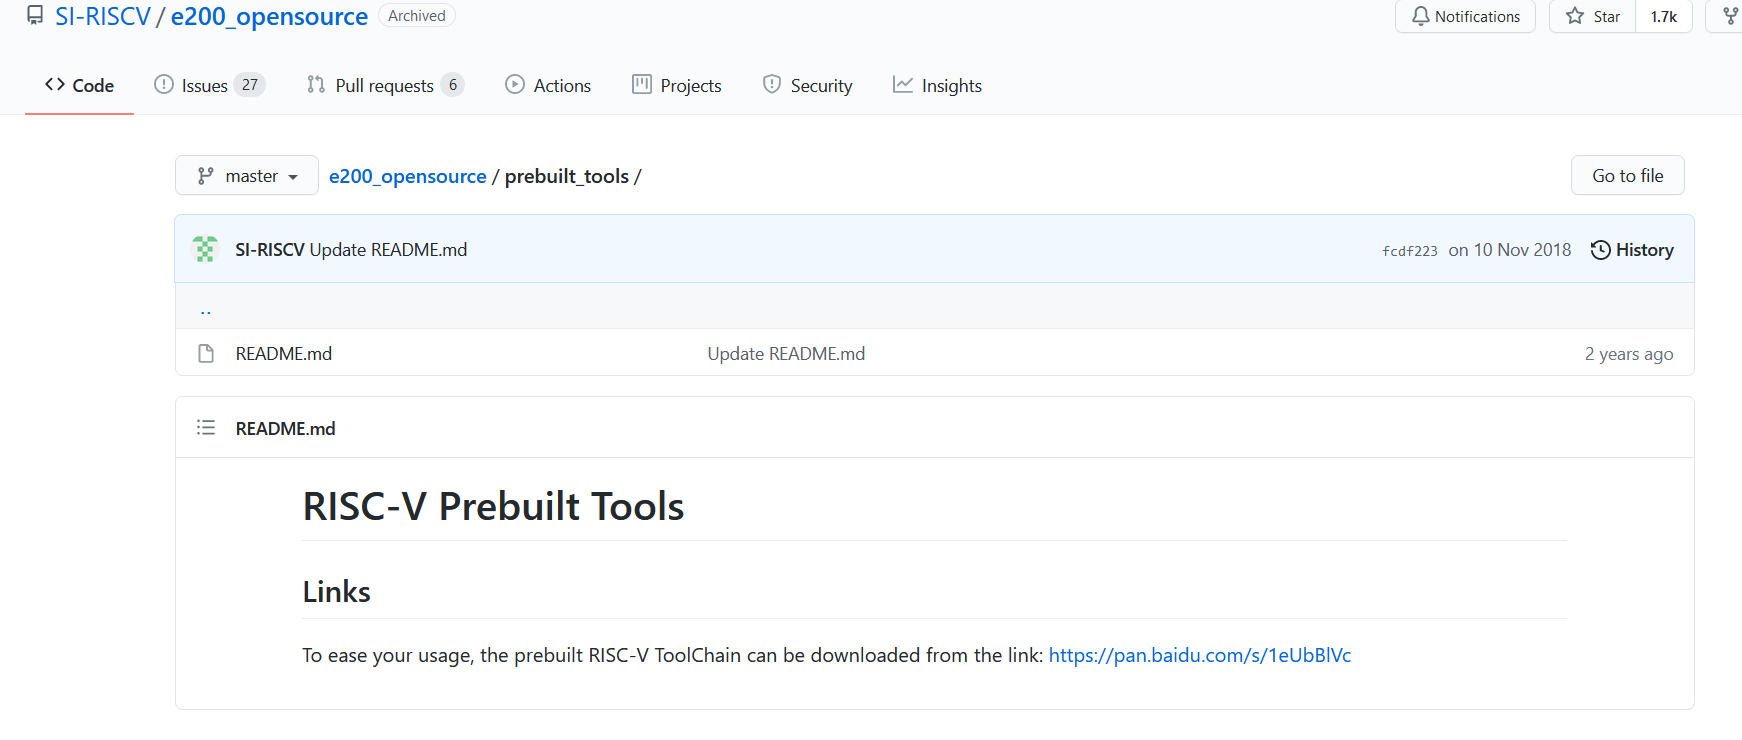The image size is (1742, 740).
Task: Open the Issues tab
Action: point(208,86)
